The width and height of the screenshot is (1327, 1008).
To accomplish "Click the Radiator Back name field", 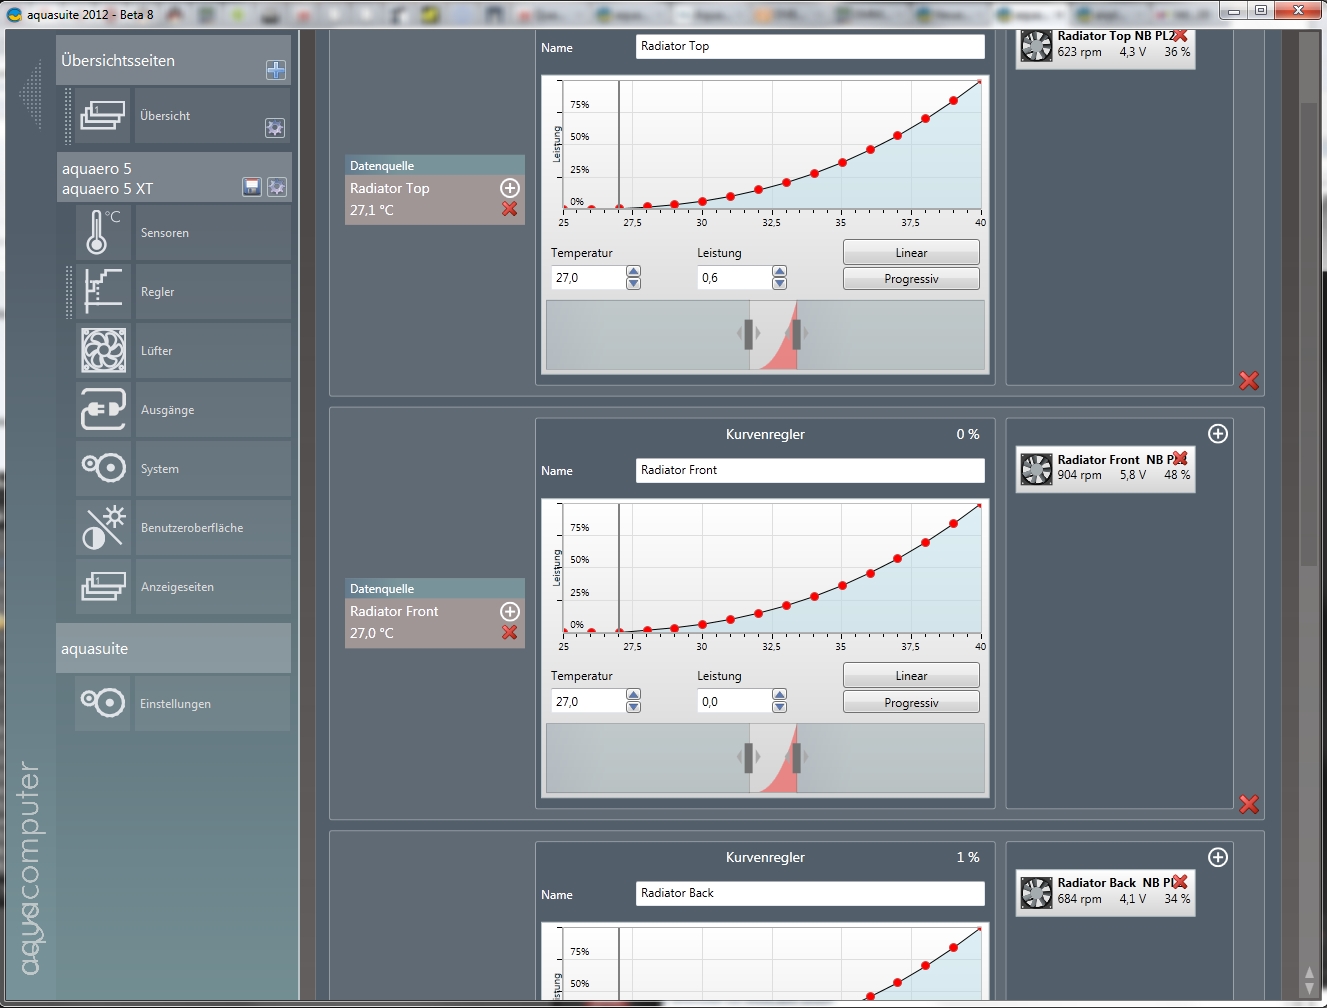I will click(x=810, y=893).
